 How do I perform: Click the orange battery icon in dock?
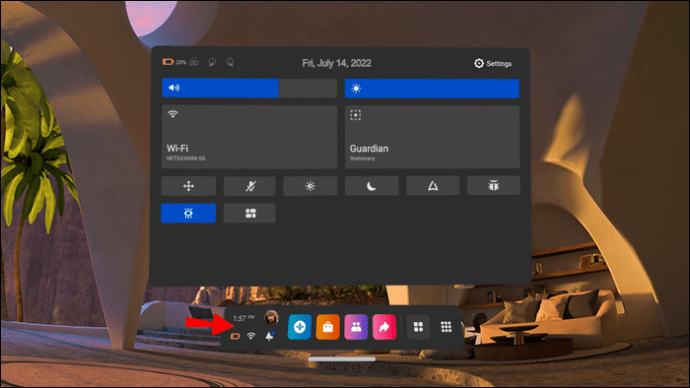pos(235,337)
